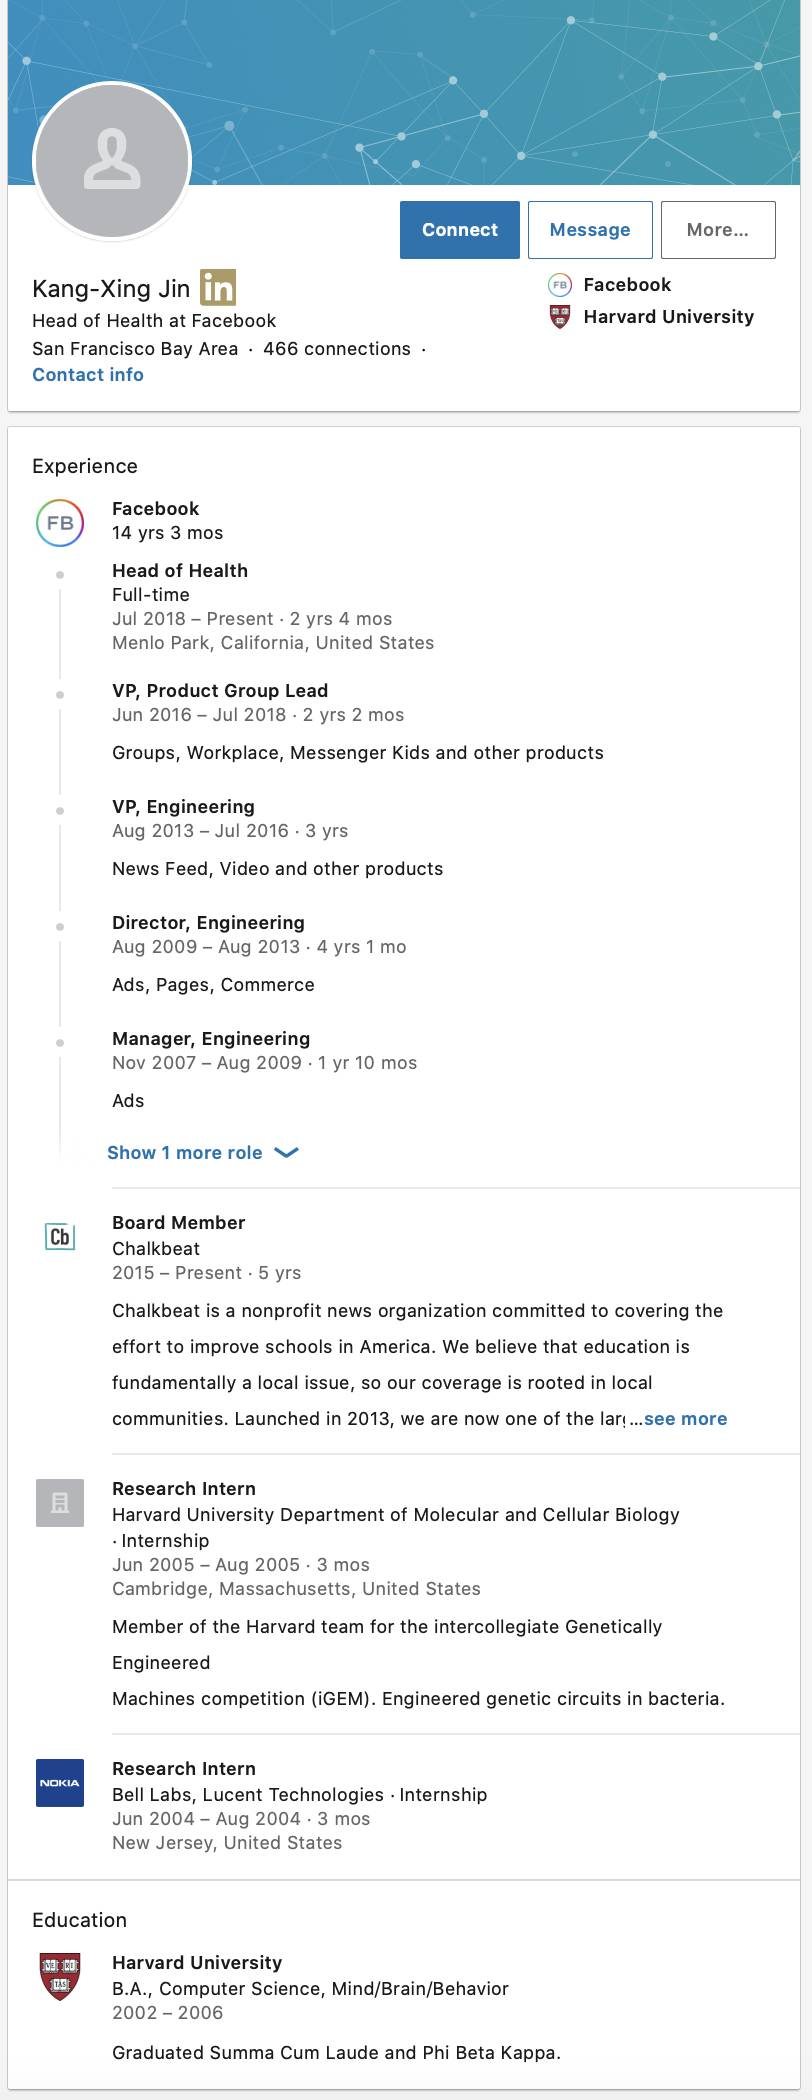Click the small Facebook icon beside the name summary
The width and height of the screenshot is (812, 2100).
click(x=560, y=285)
